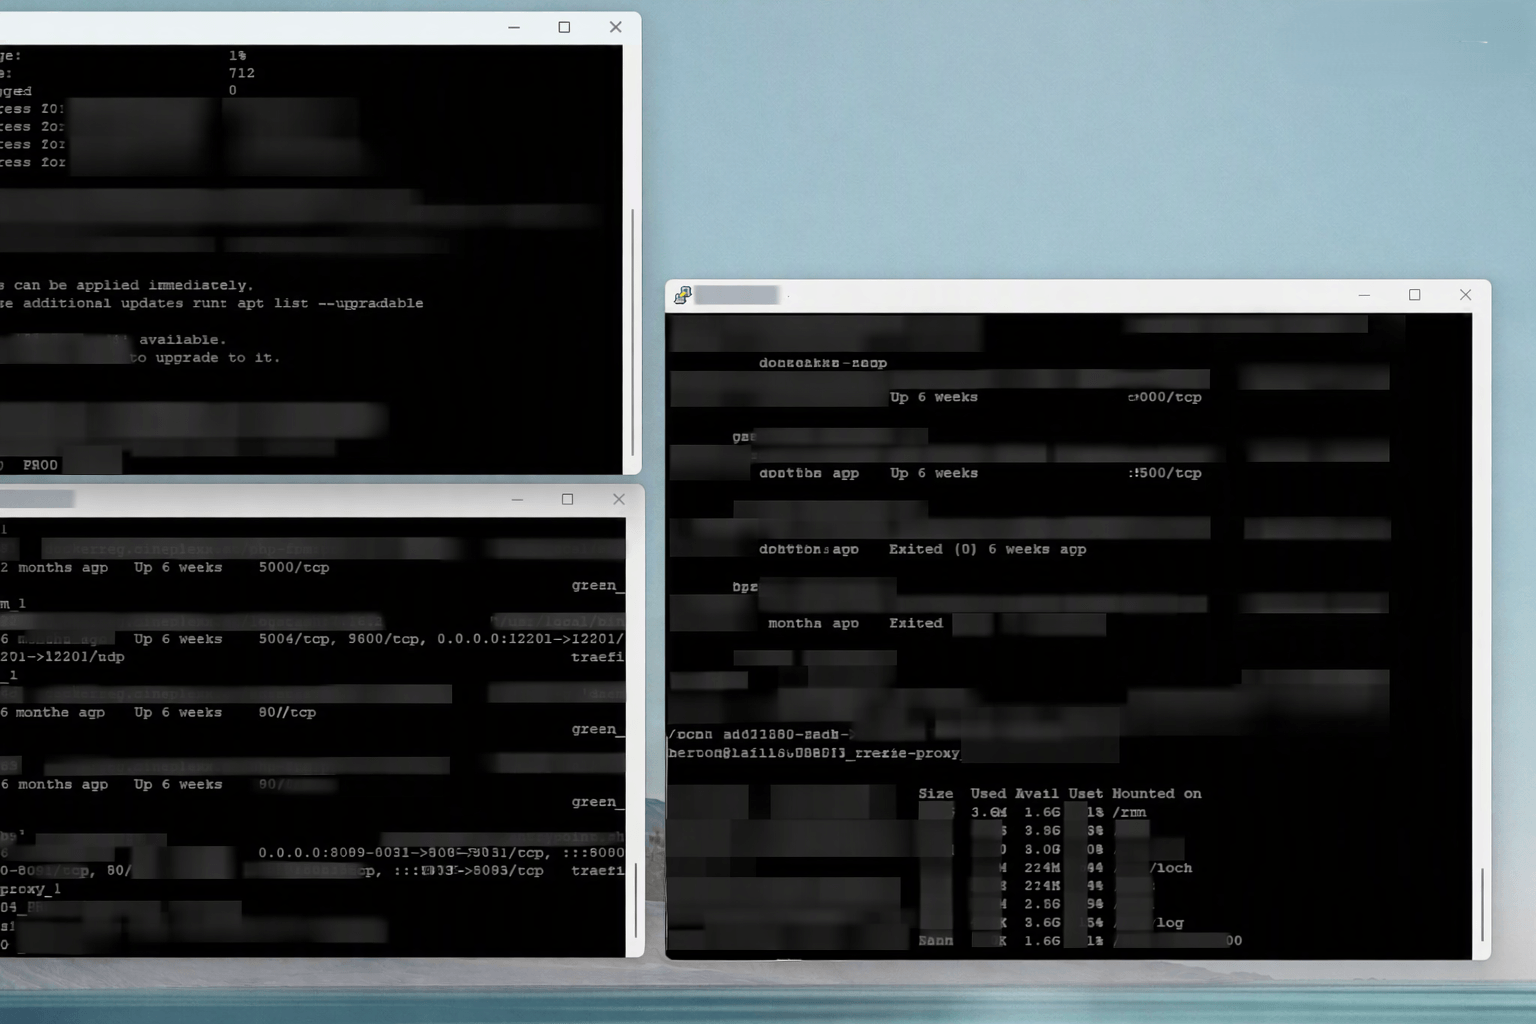Maximize the top-left apt updates terminal
Image resolution: width=1536 pixels, height=1024 pixels.
(x=564, y=27)
